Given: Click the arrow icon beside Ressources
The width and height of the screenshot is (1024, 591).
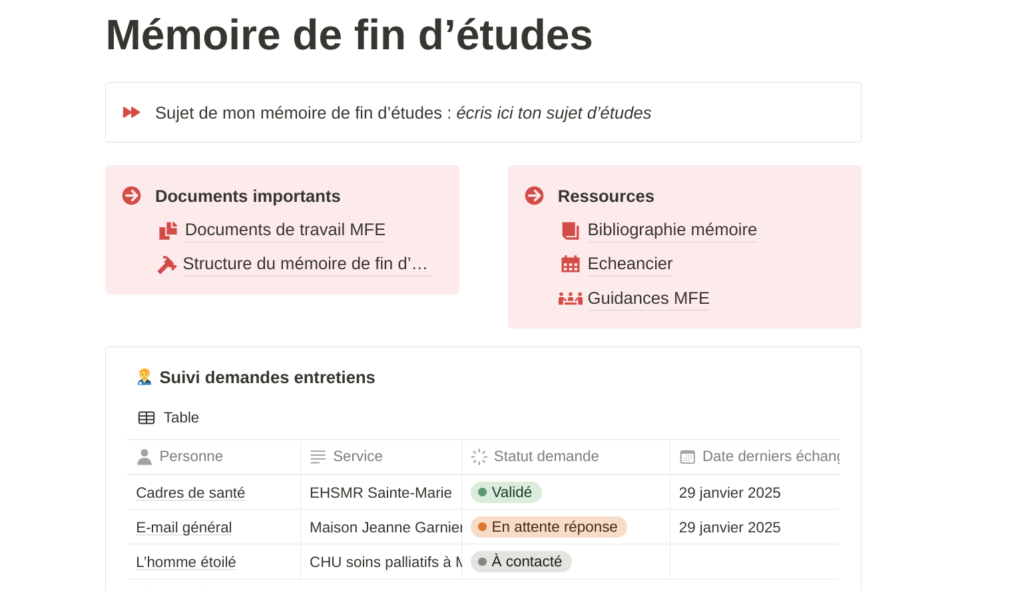Looking at the screenshot, I should (x=534, y=195).
